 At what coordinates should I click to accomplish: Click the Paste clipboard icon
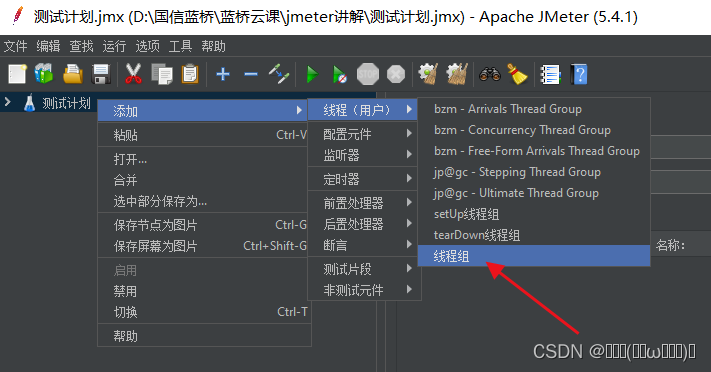[190, 74]
